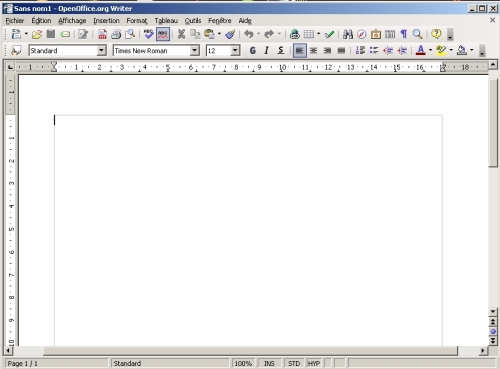
Task: Open Undo history dropdown arrow
Action: point(258,34)
